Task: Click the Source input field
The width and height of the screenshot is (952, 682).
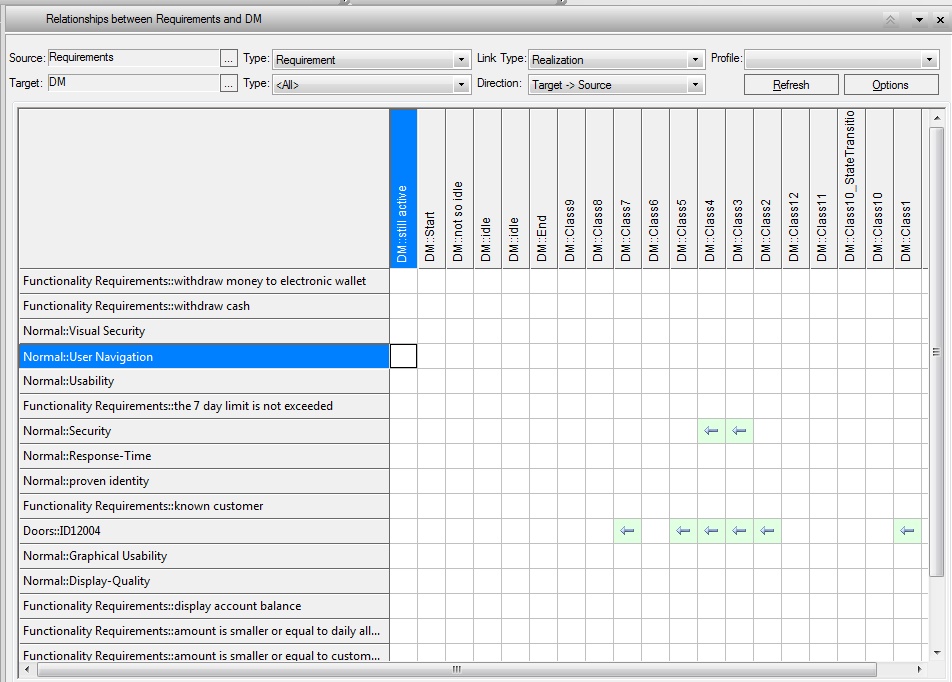Action: pos(133,58)
